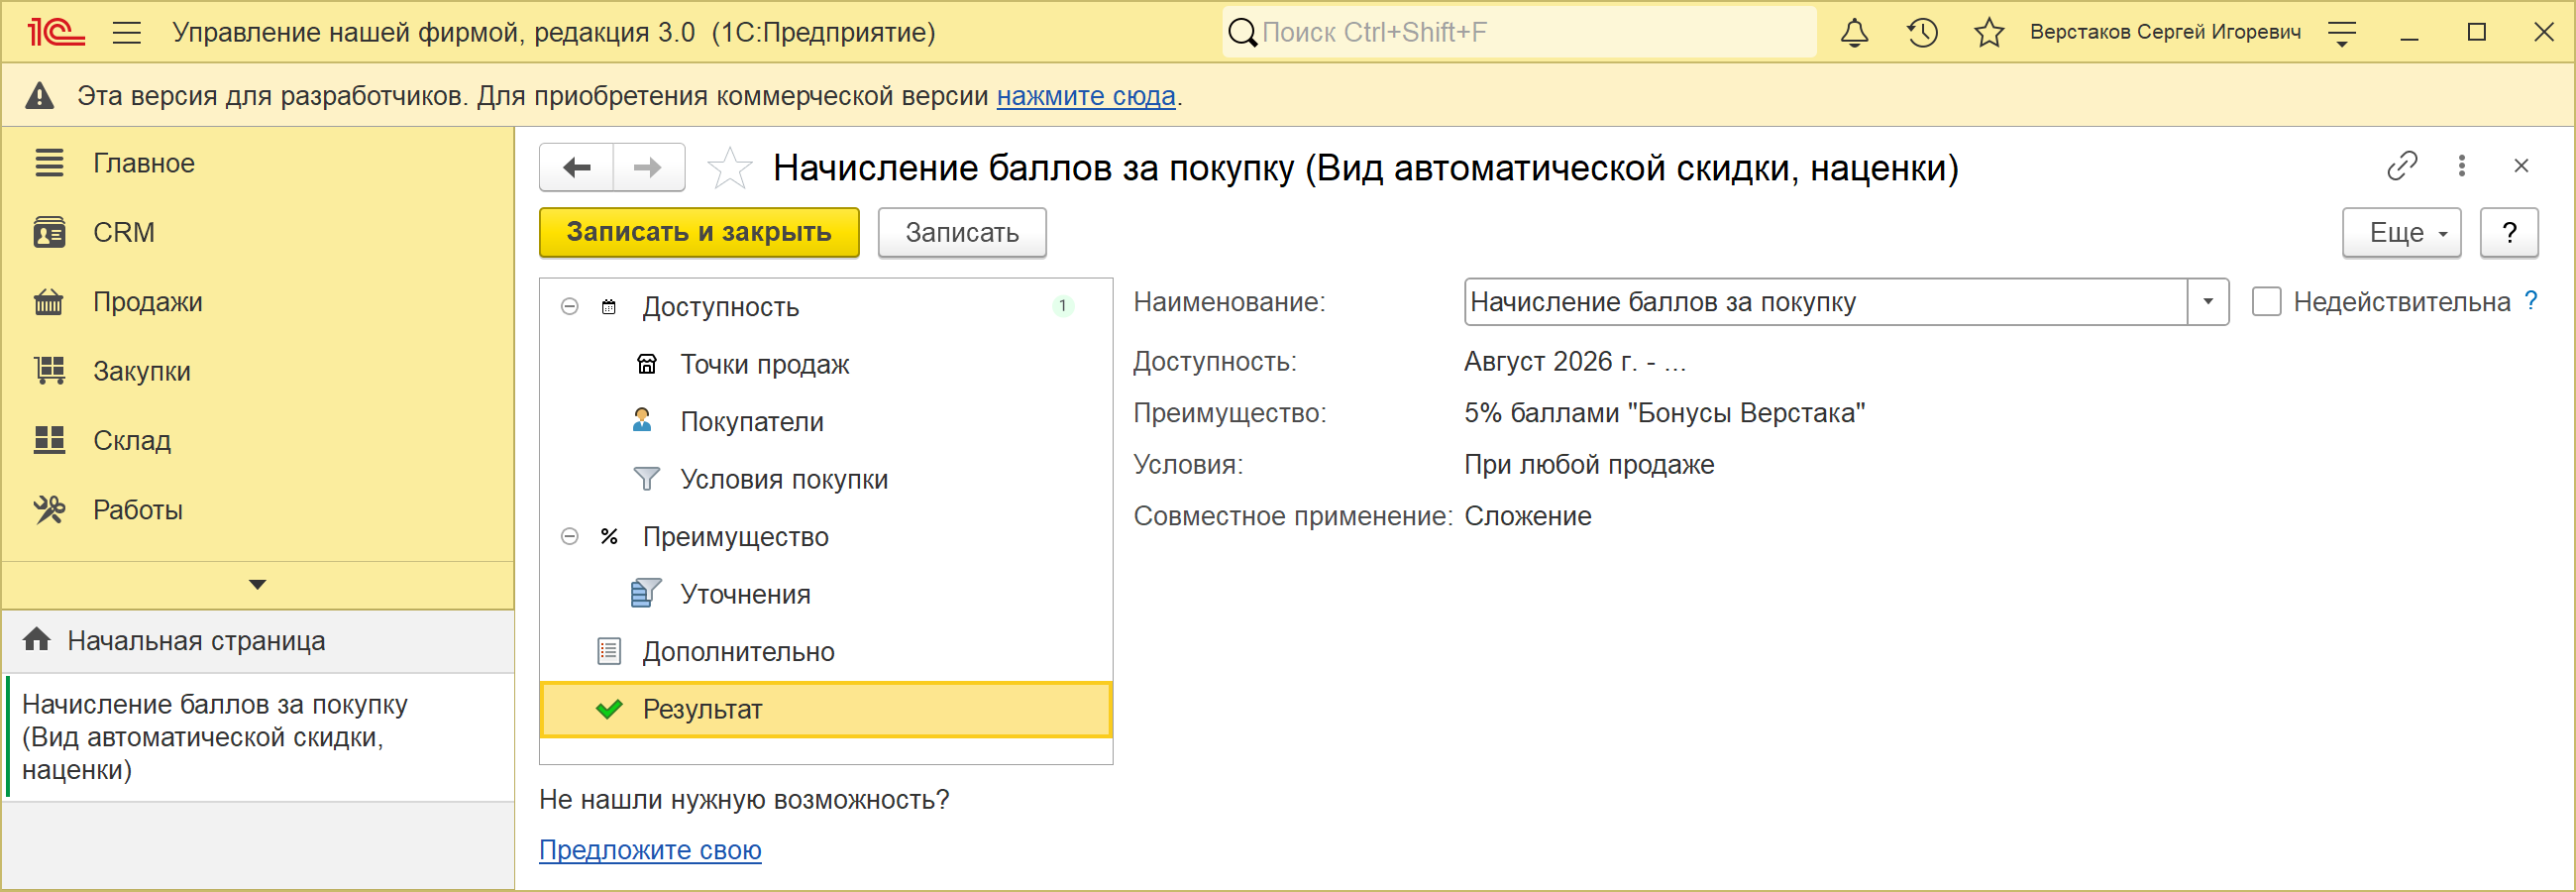Switch to Начальная страница tab
The image size is (2576, 892).
(258, 640)
